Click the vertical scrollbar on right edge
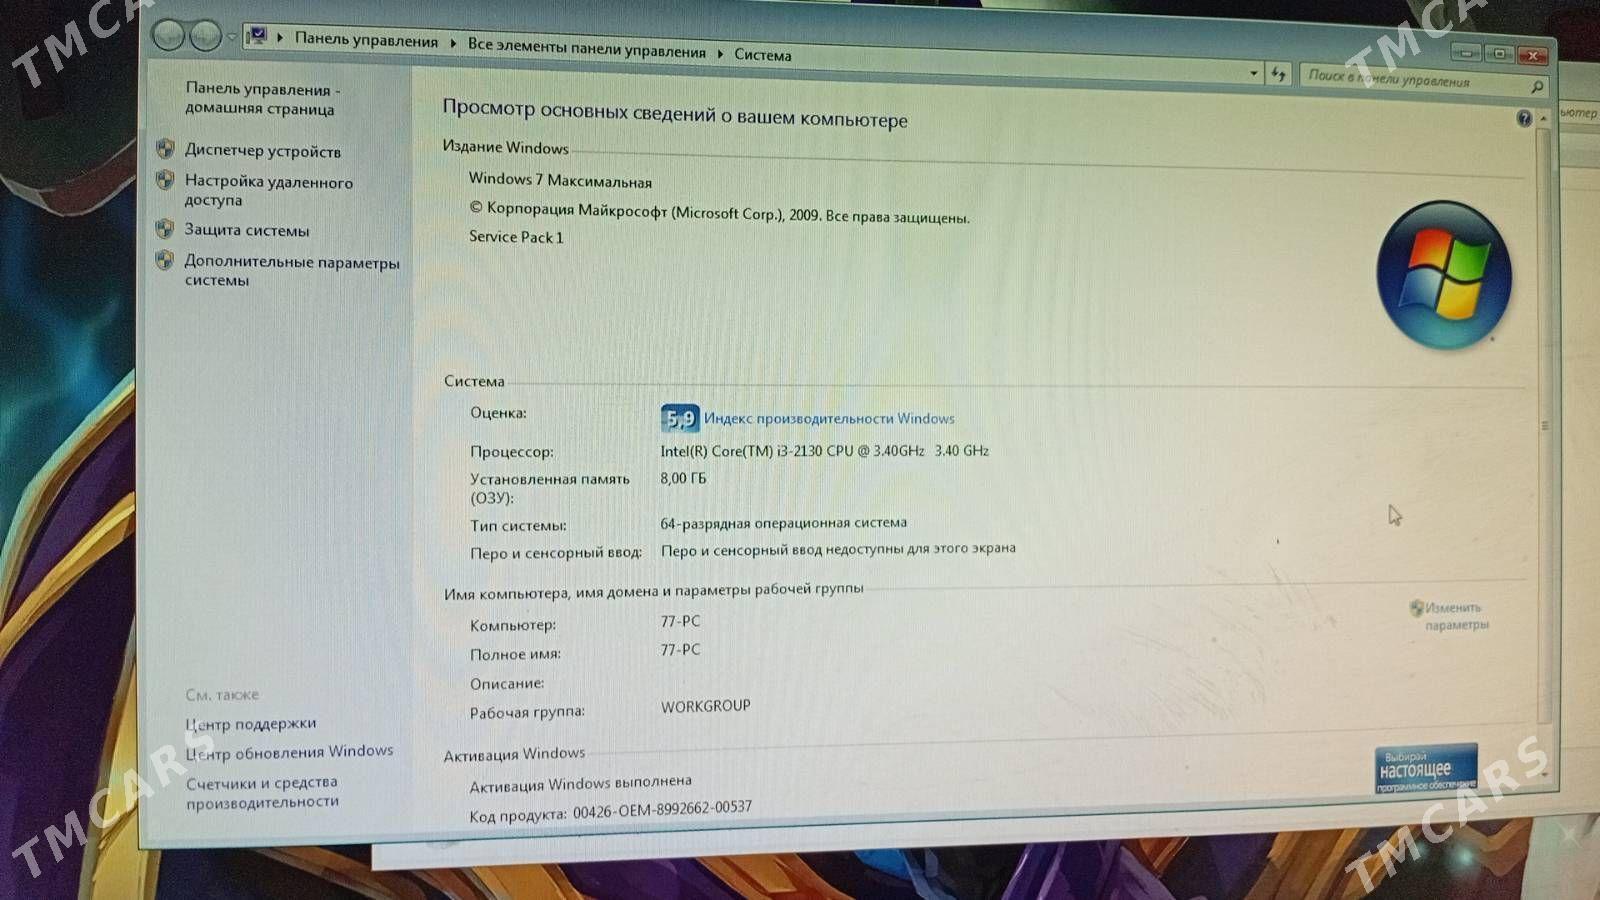 tap(1543, 425)
